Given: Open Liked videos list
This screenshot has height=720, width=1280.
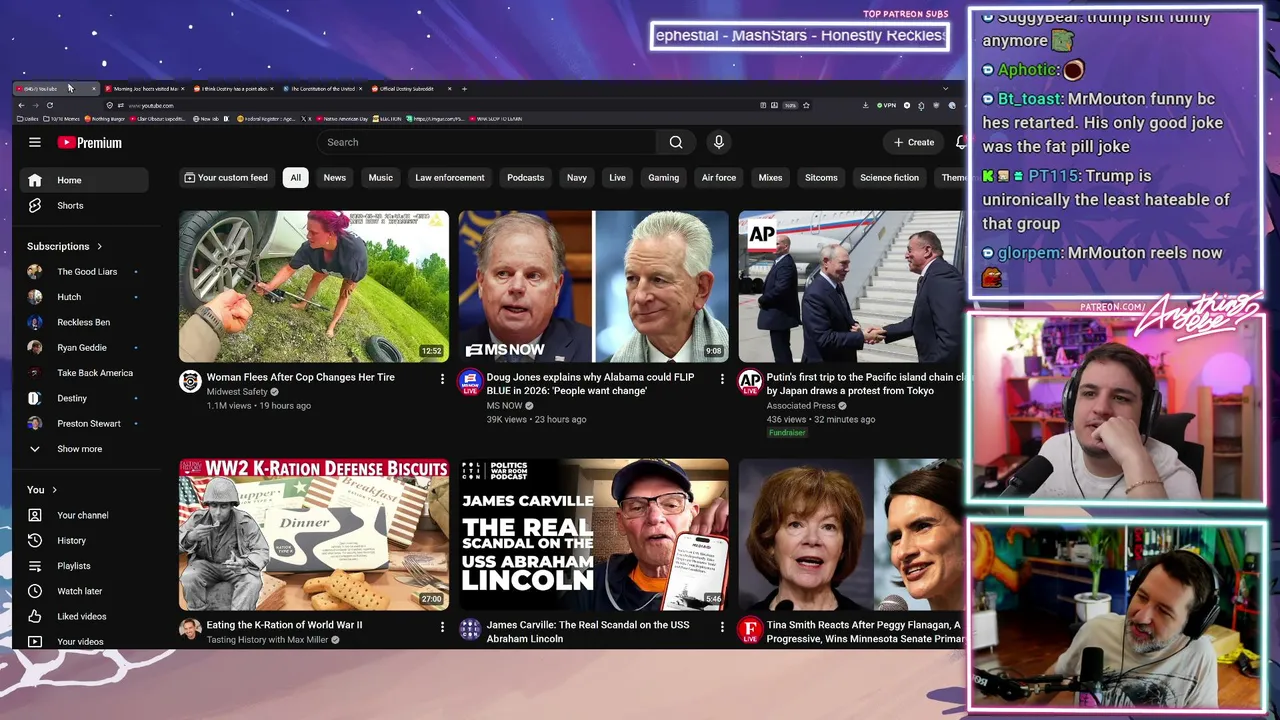Looking at the screenshot, I should pos(84,616).
